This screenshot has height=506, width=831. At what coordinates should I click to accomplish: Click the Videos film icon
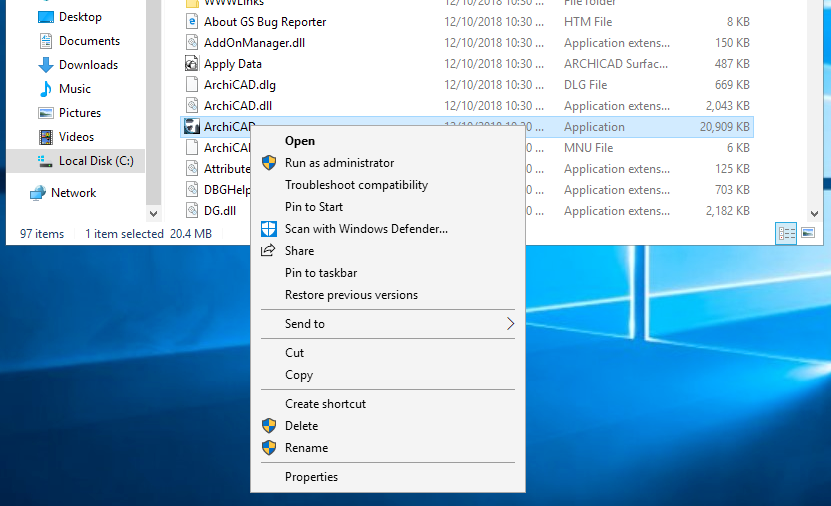(46, 137)
